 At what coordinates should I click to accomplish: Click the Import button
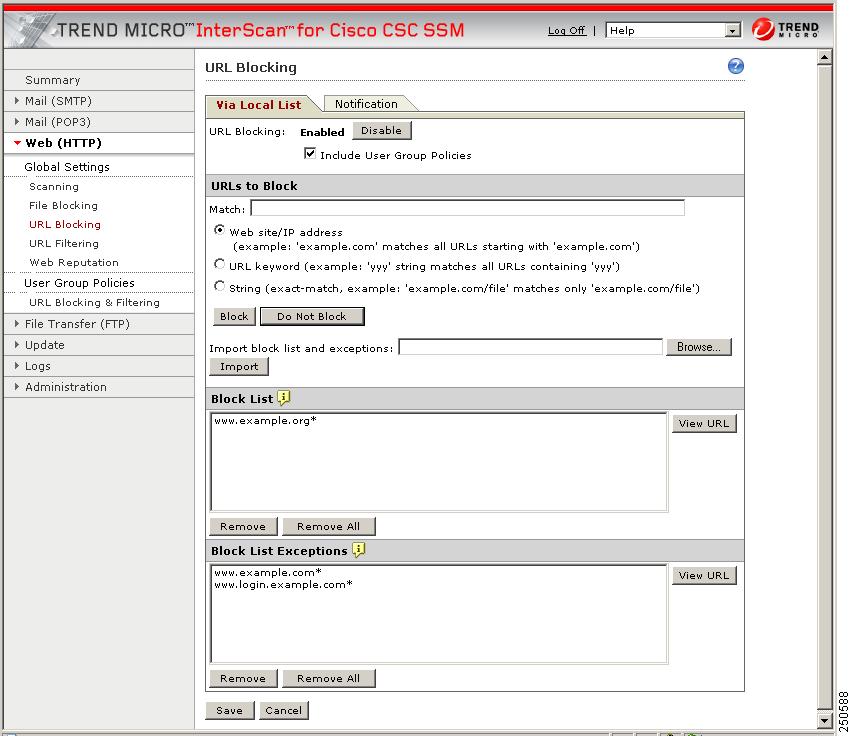(239, 367)
